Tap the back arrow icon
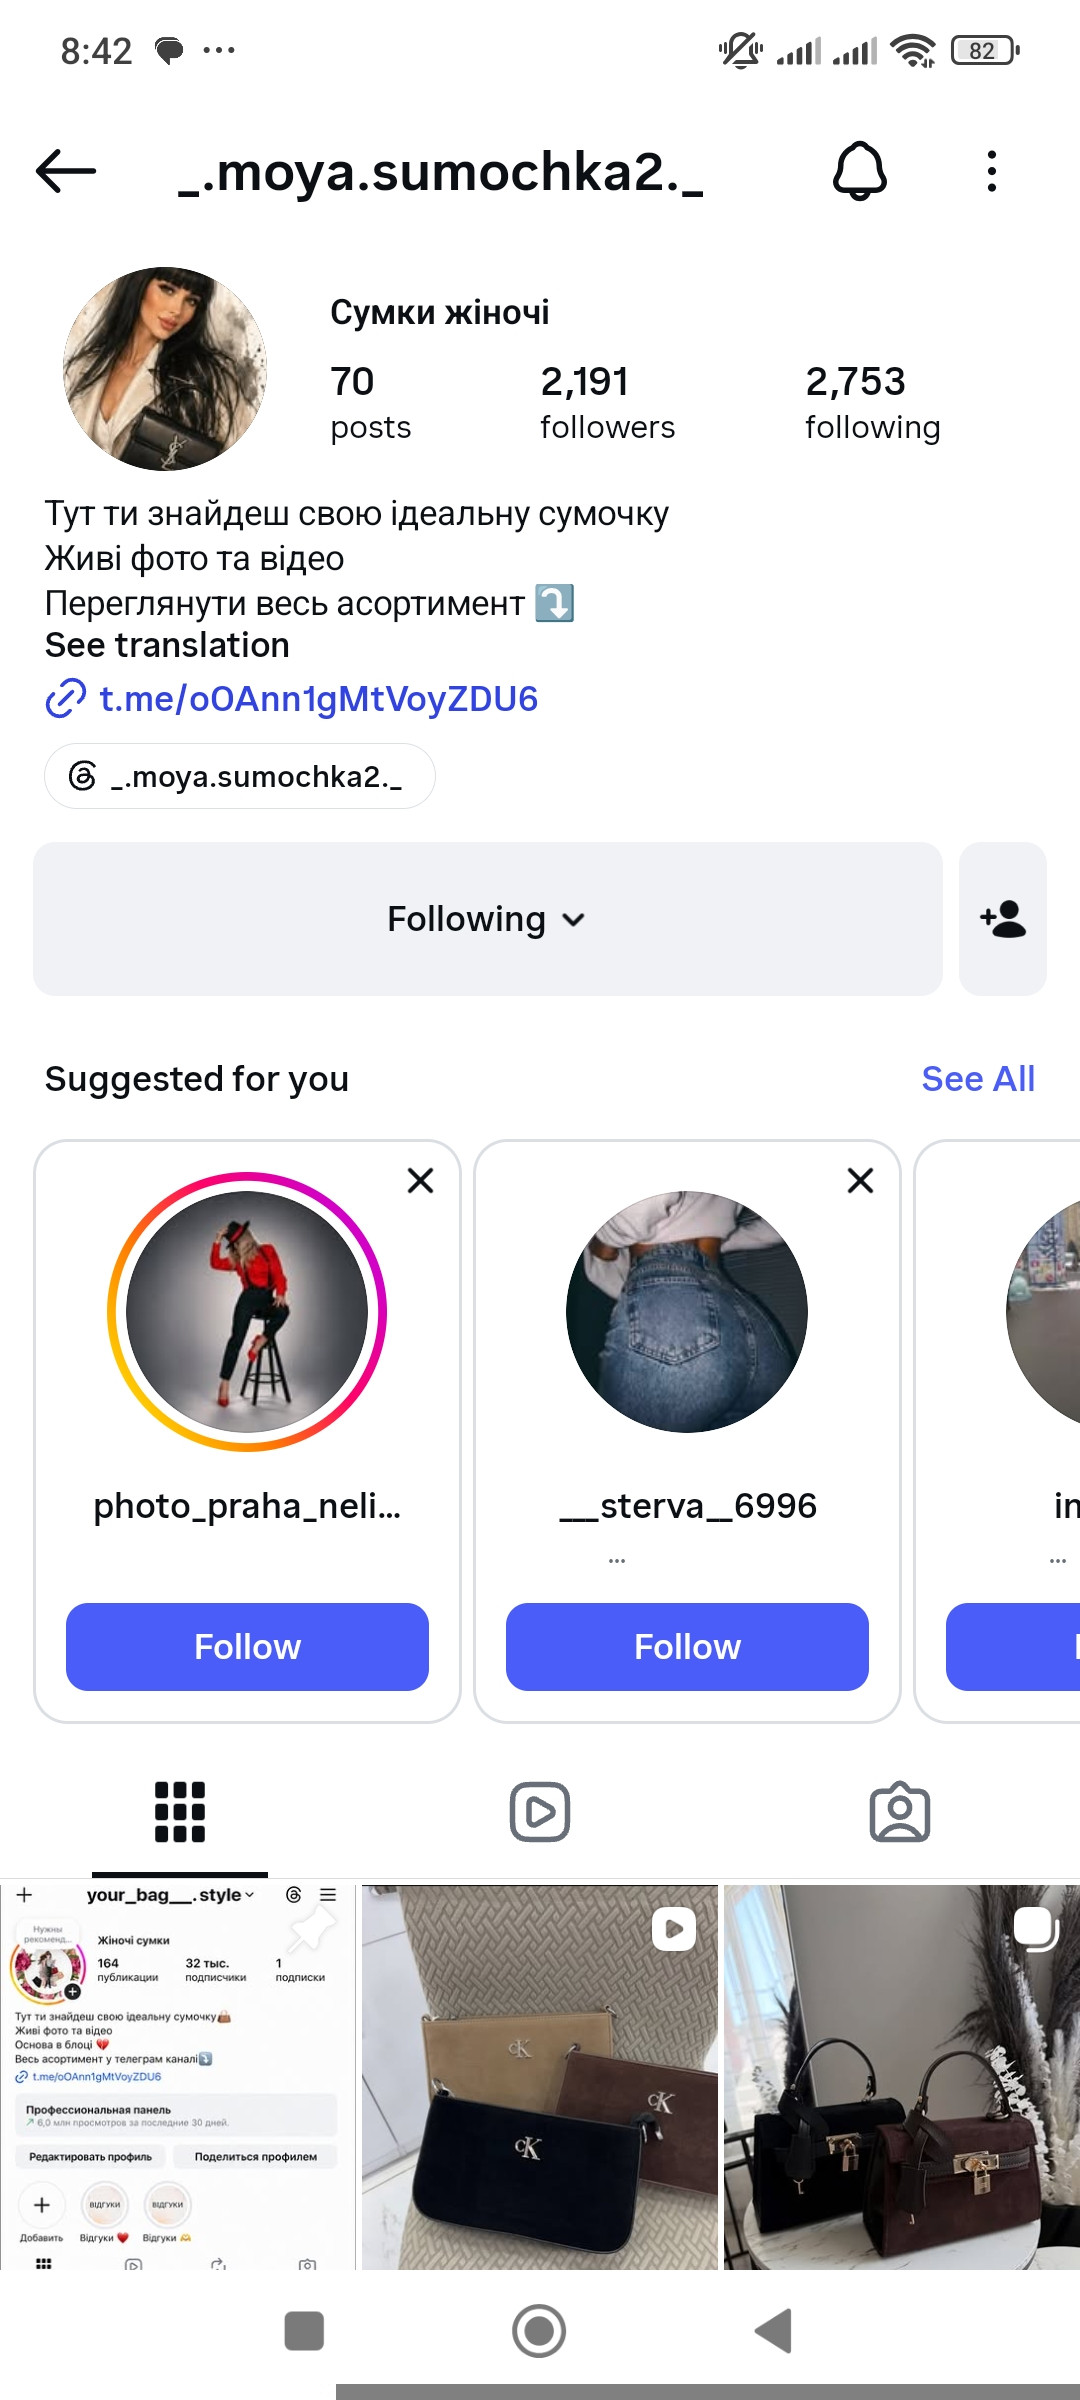The height and width of the screenshot is (2400, 1080). click(66, 171)
